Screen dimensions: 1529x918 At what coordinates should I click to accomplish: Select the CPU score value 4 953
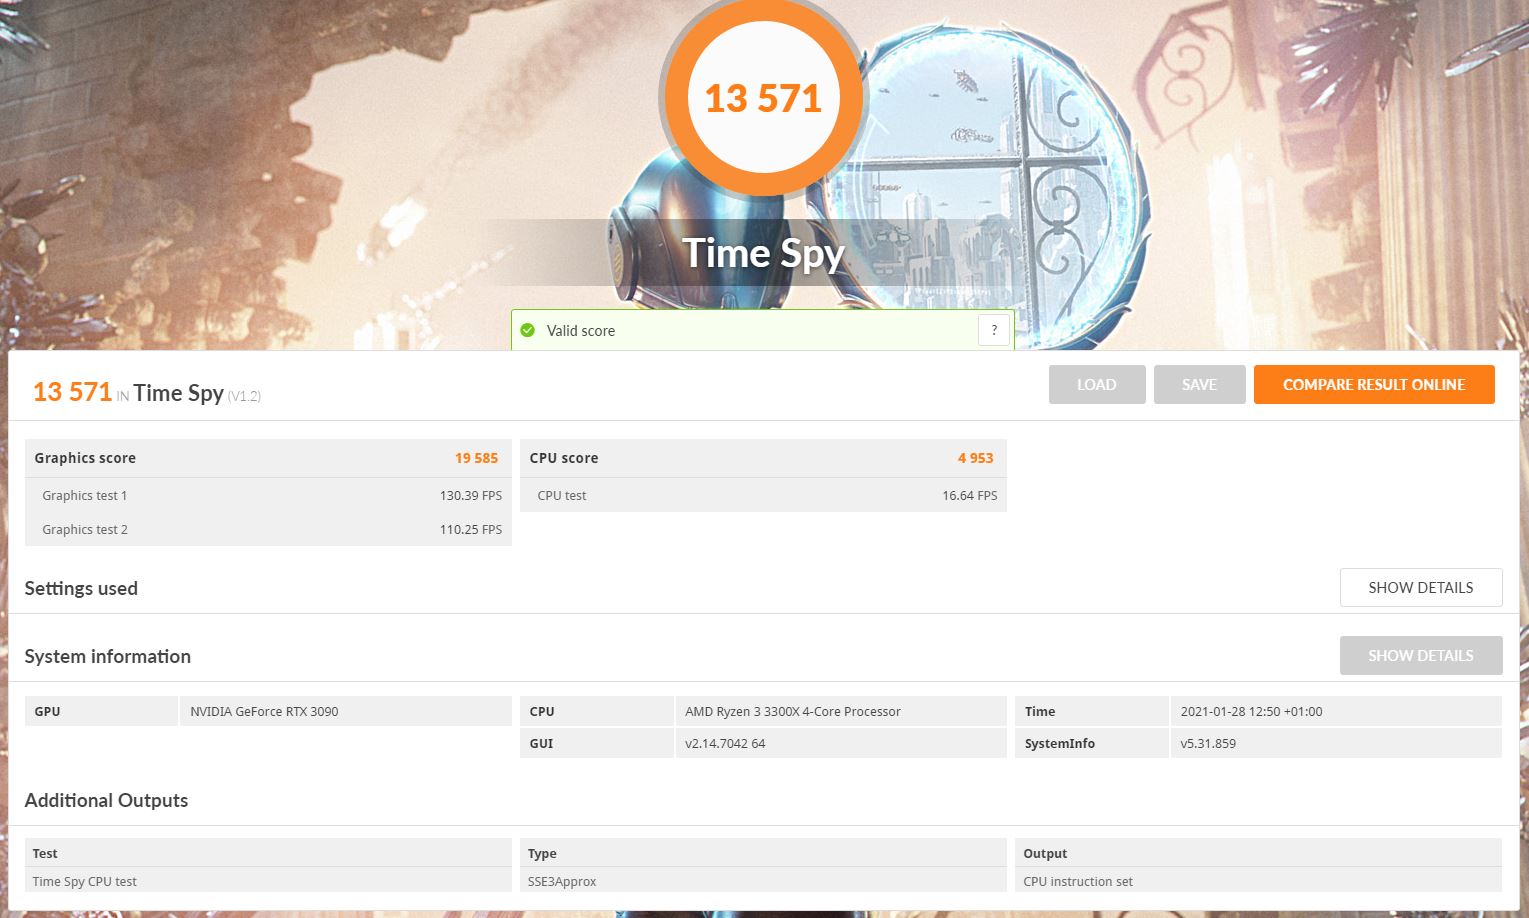[975, 458]
